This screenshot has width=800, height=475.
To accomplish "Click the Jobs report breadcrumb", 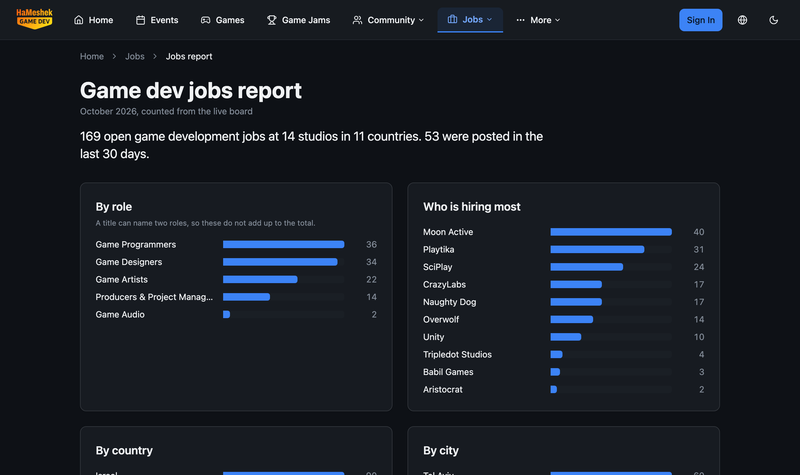I will pos(189,56).
